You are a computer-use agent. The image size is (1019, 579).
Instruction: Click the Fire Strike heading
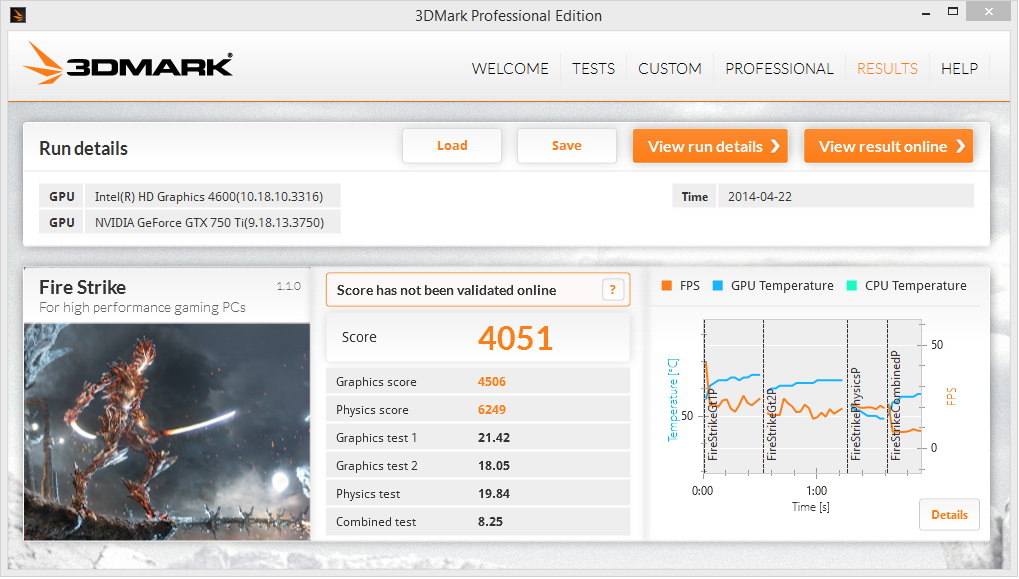83,287
